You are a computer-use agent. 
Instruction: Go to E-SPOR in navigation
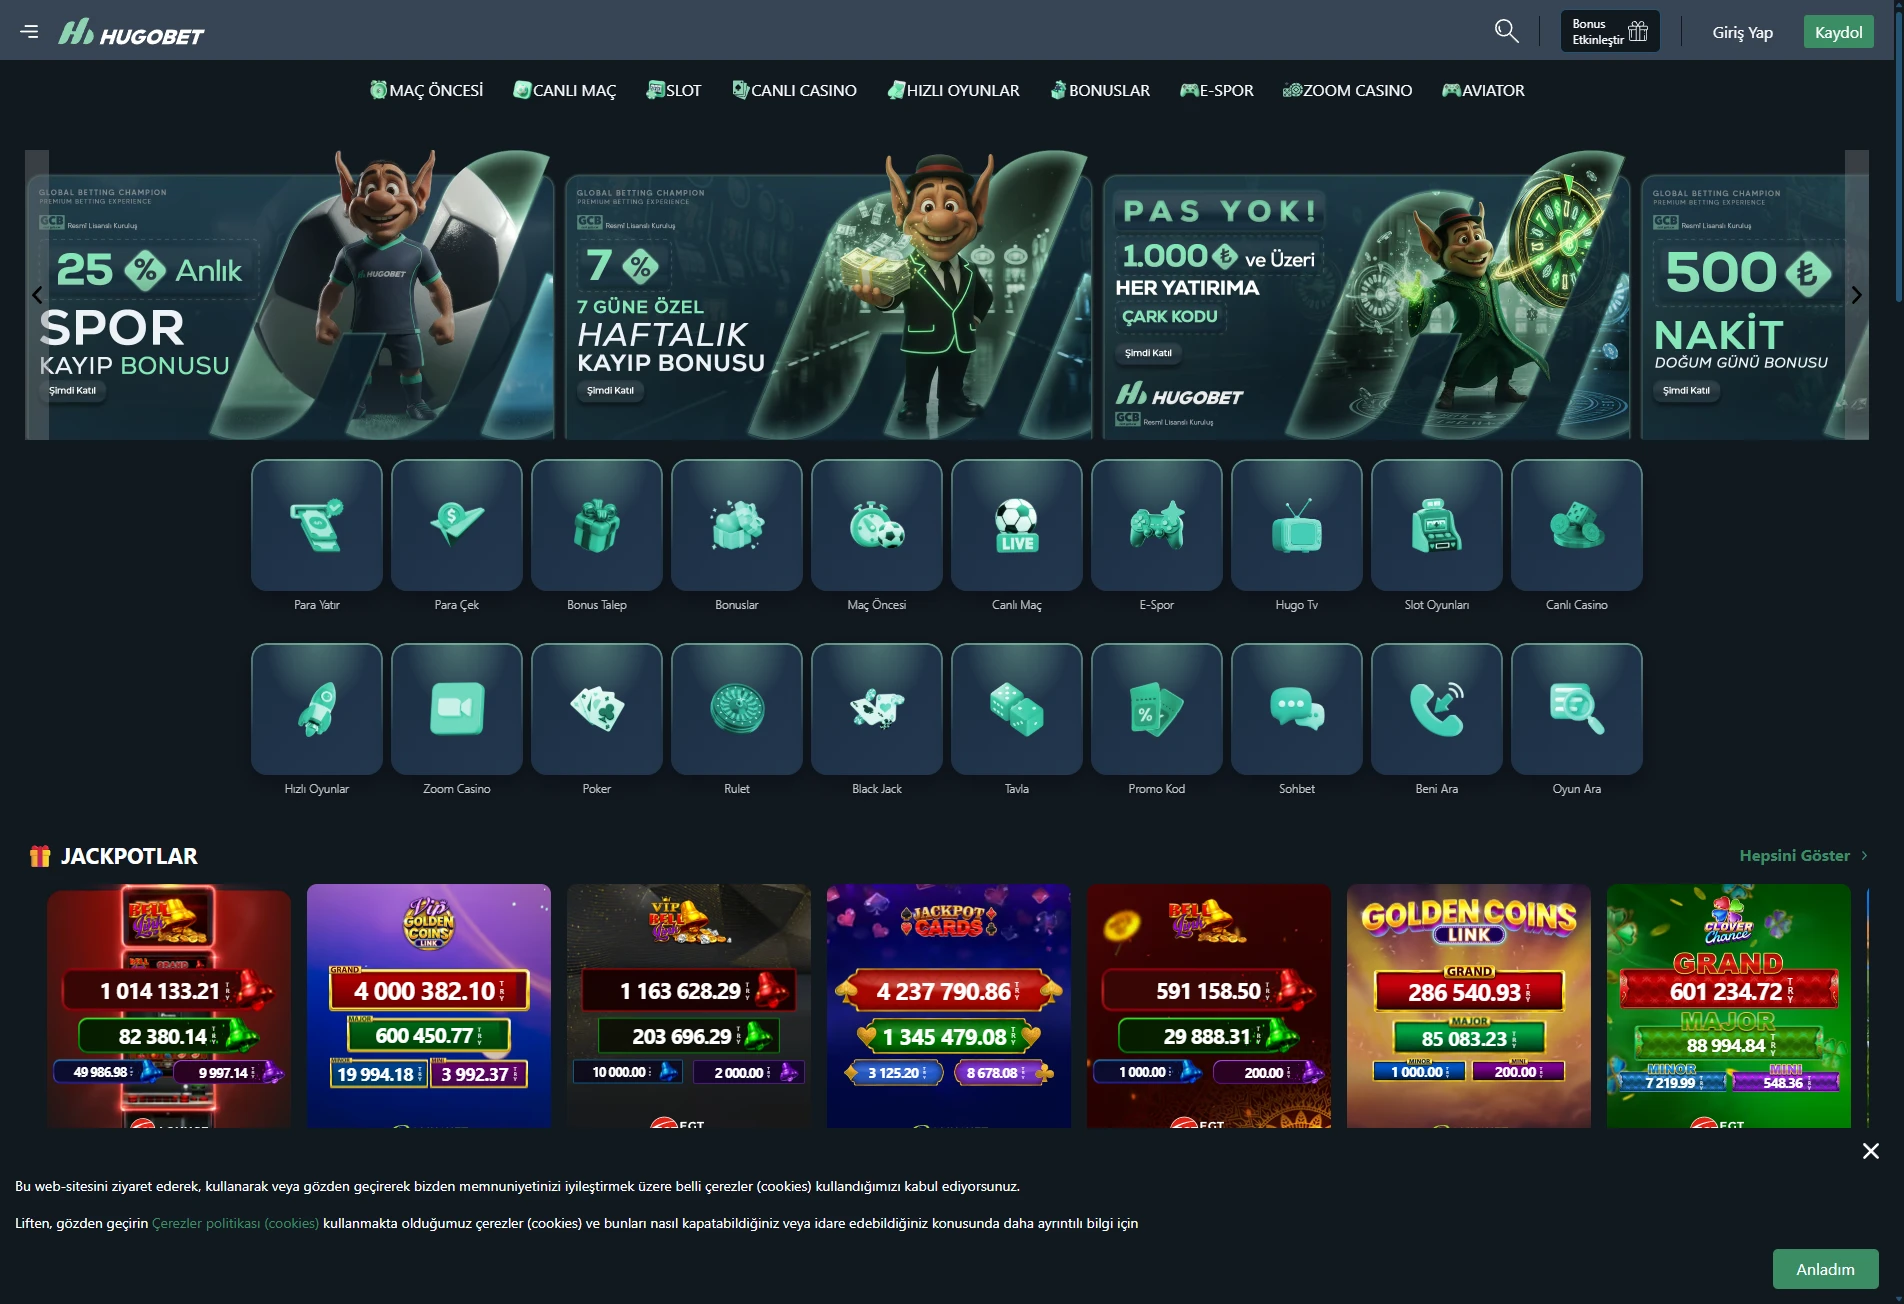(1216, 90)
